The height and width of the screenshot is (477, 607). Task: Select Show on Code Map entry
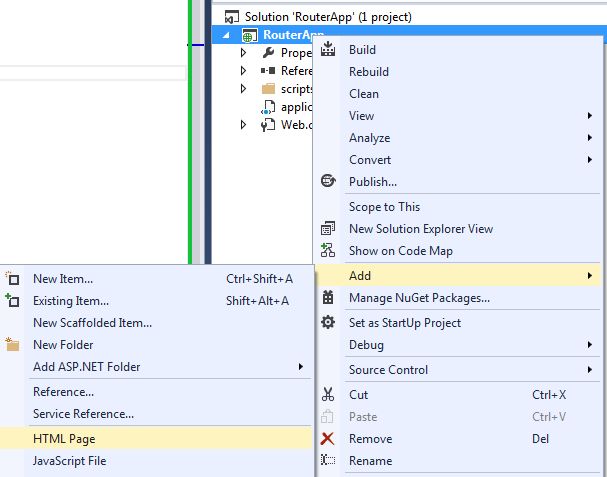click(458, 251)
